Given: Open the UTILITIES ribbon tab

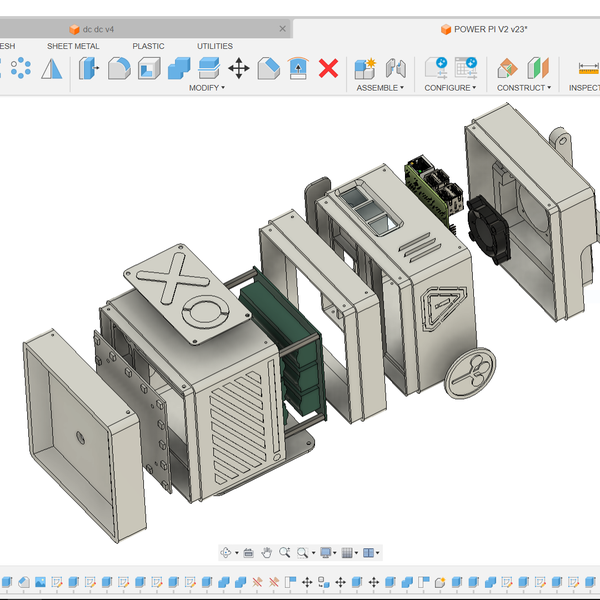Looking at the screenshot, I should [214, 46].
